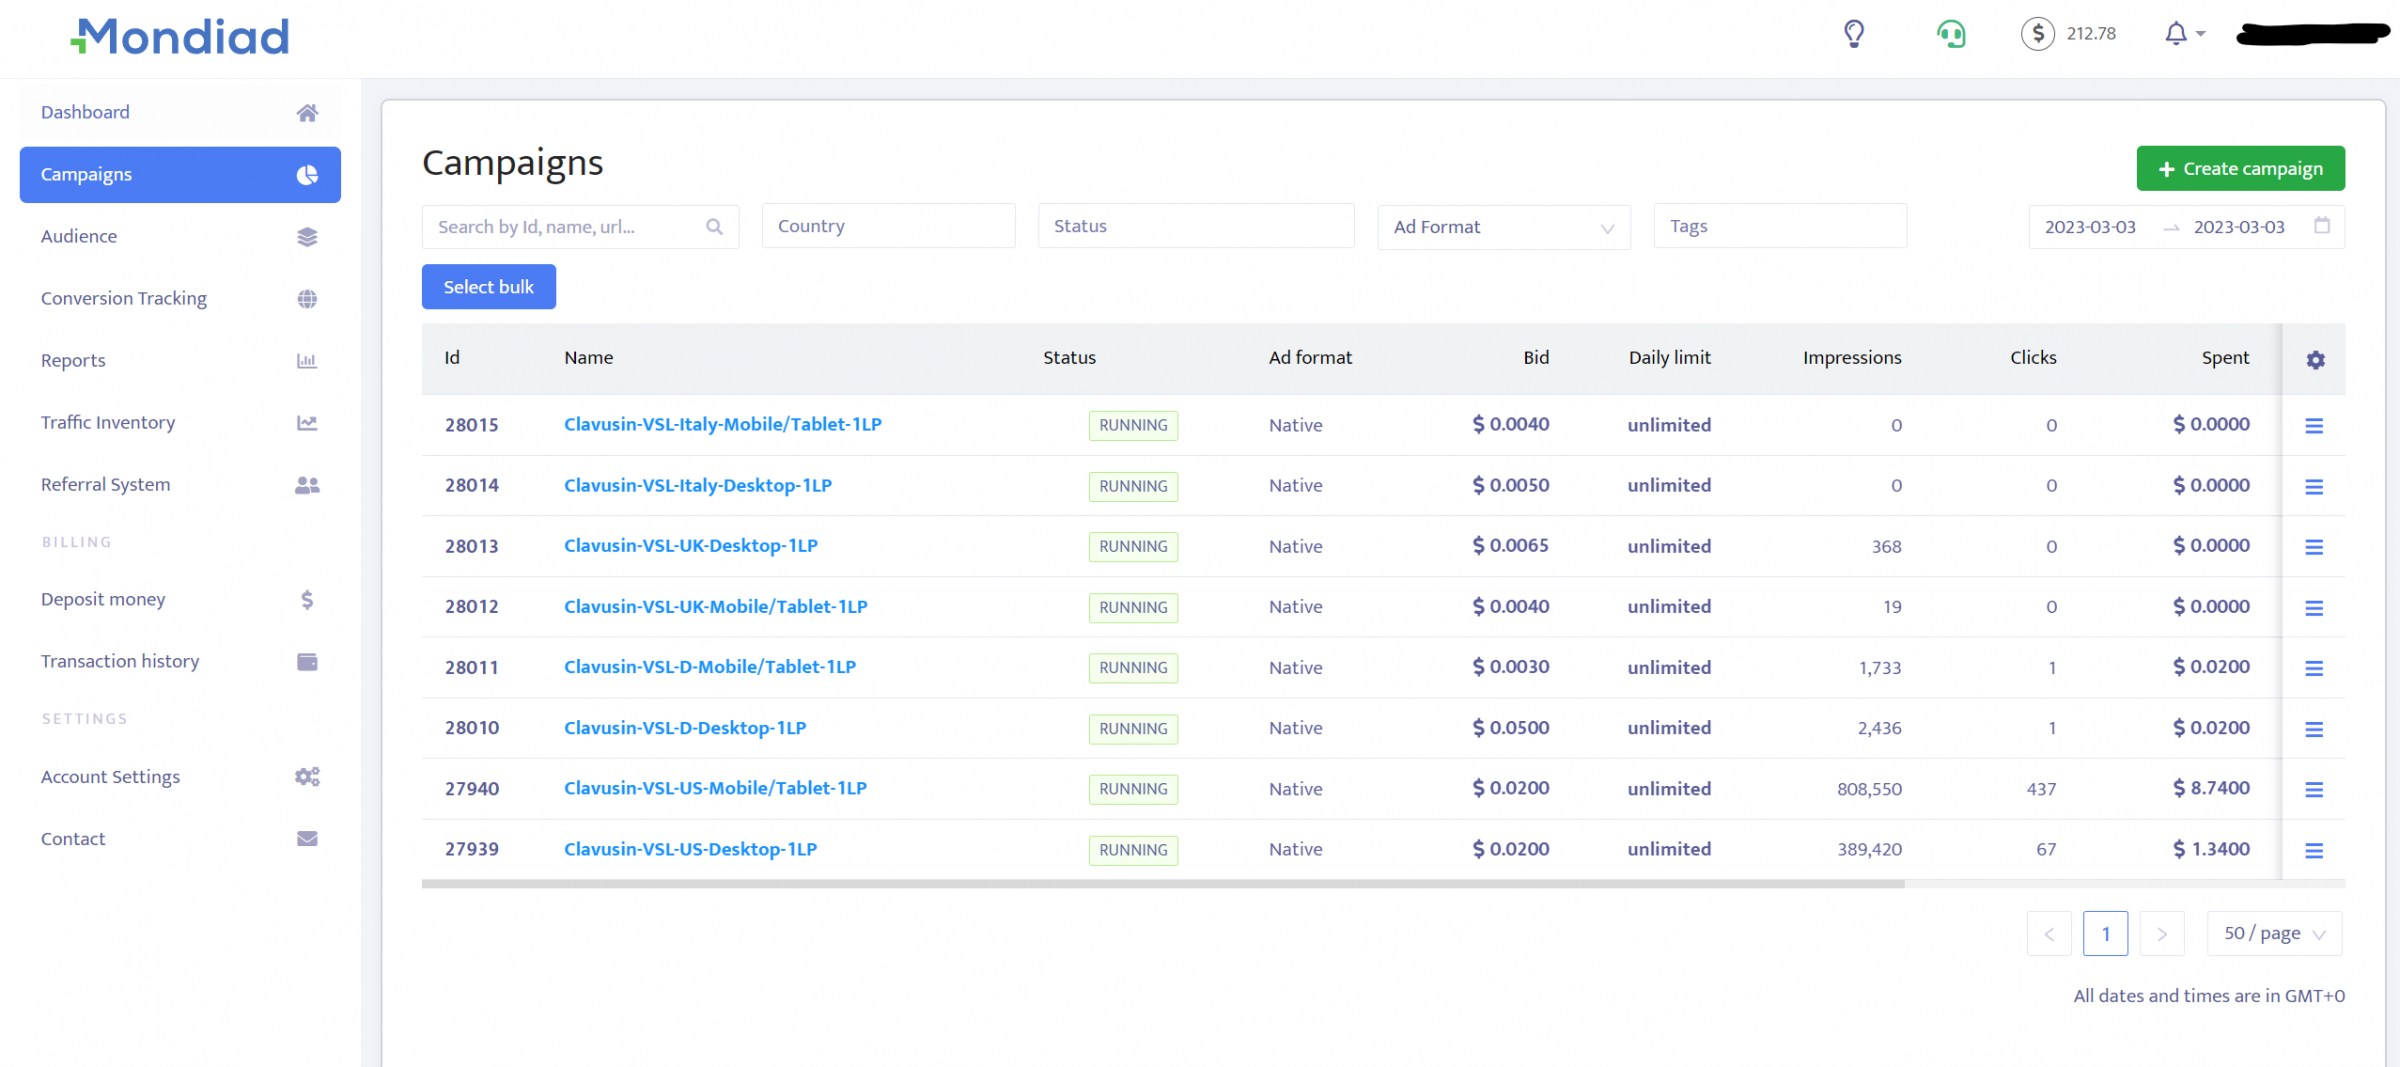The image size is (2400, 1067).
Task: Click the Contact envelope icon
Action: (x=307, y=839)
